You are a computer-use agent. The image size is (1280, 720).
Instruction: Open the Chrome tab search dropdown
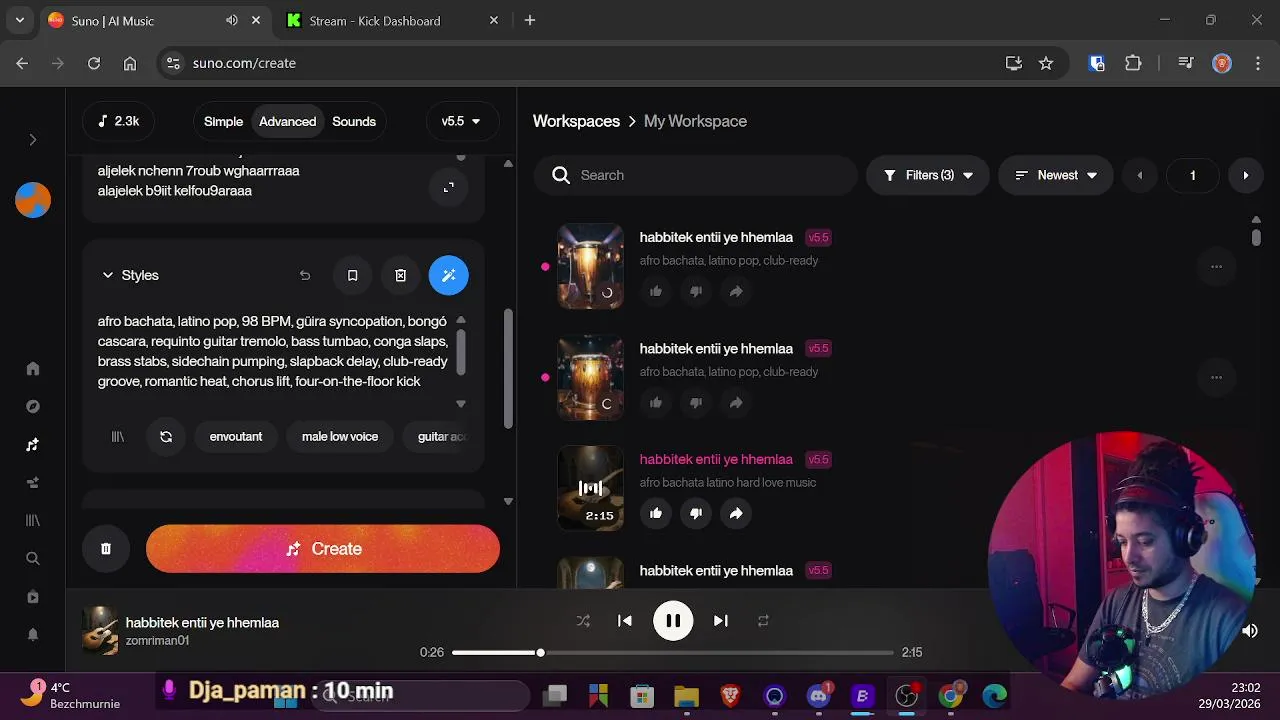click(x=20, y=20)
